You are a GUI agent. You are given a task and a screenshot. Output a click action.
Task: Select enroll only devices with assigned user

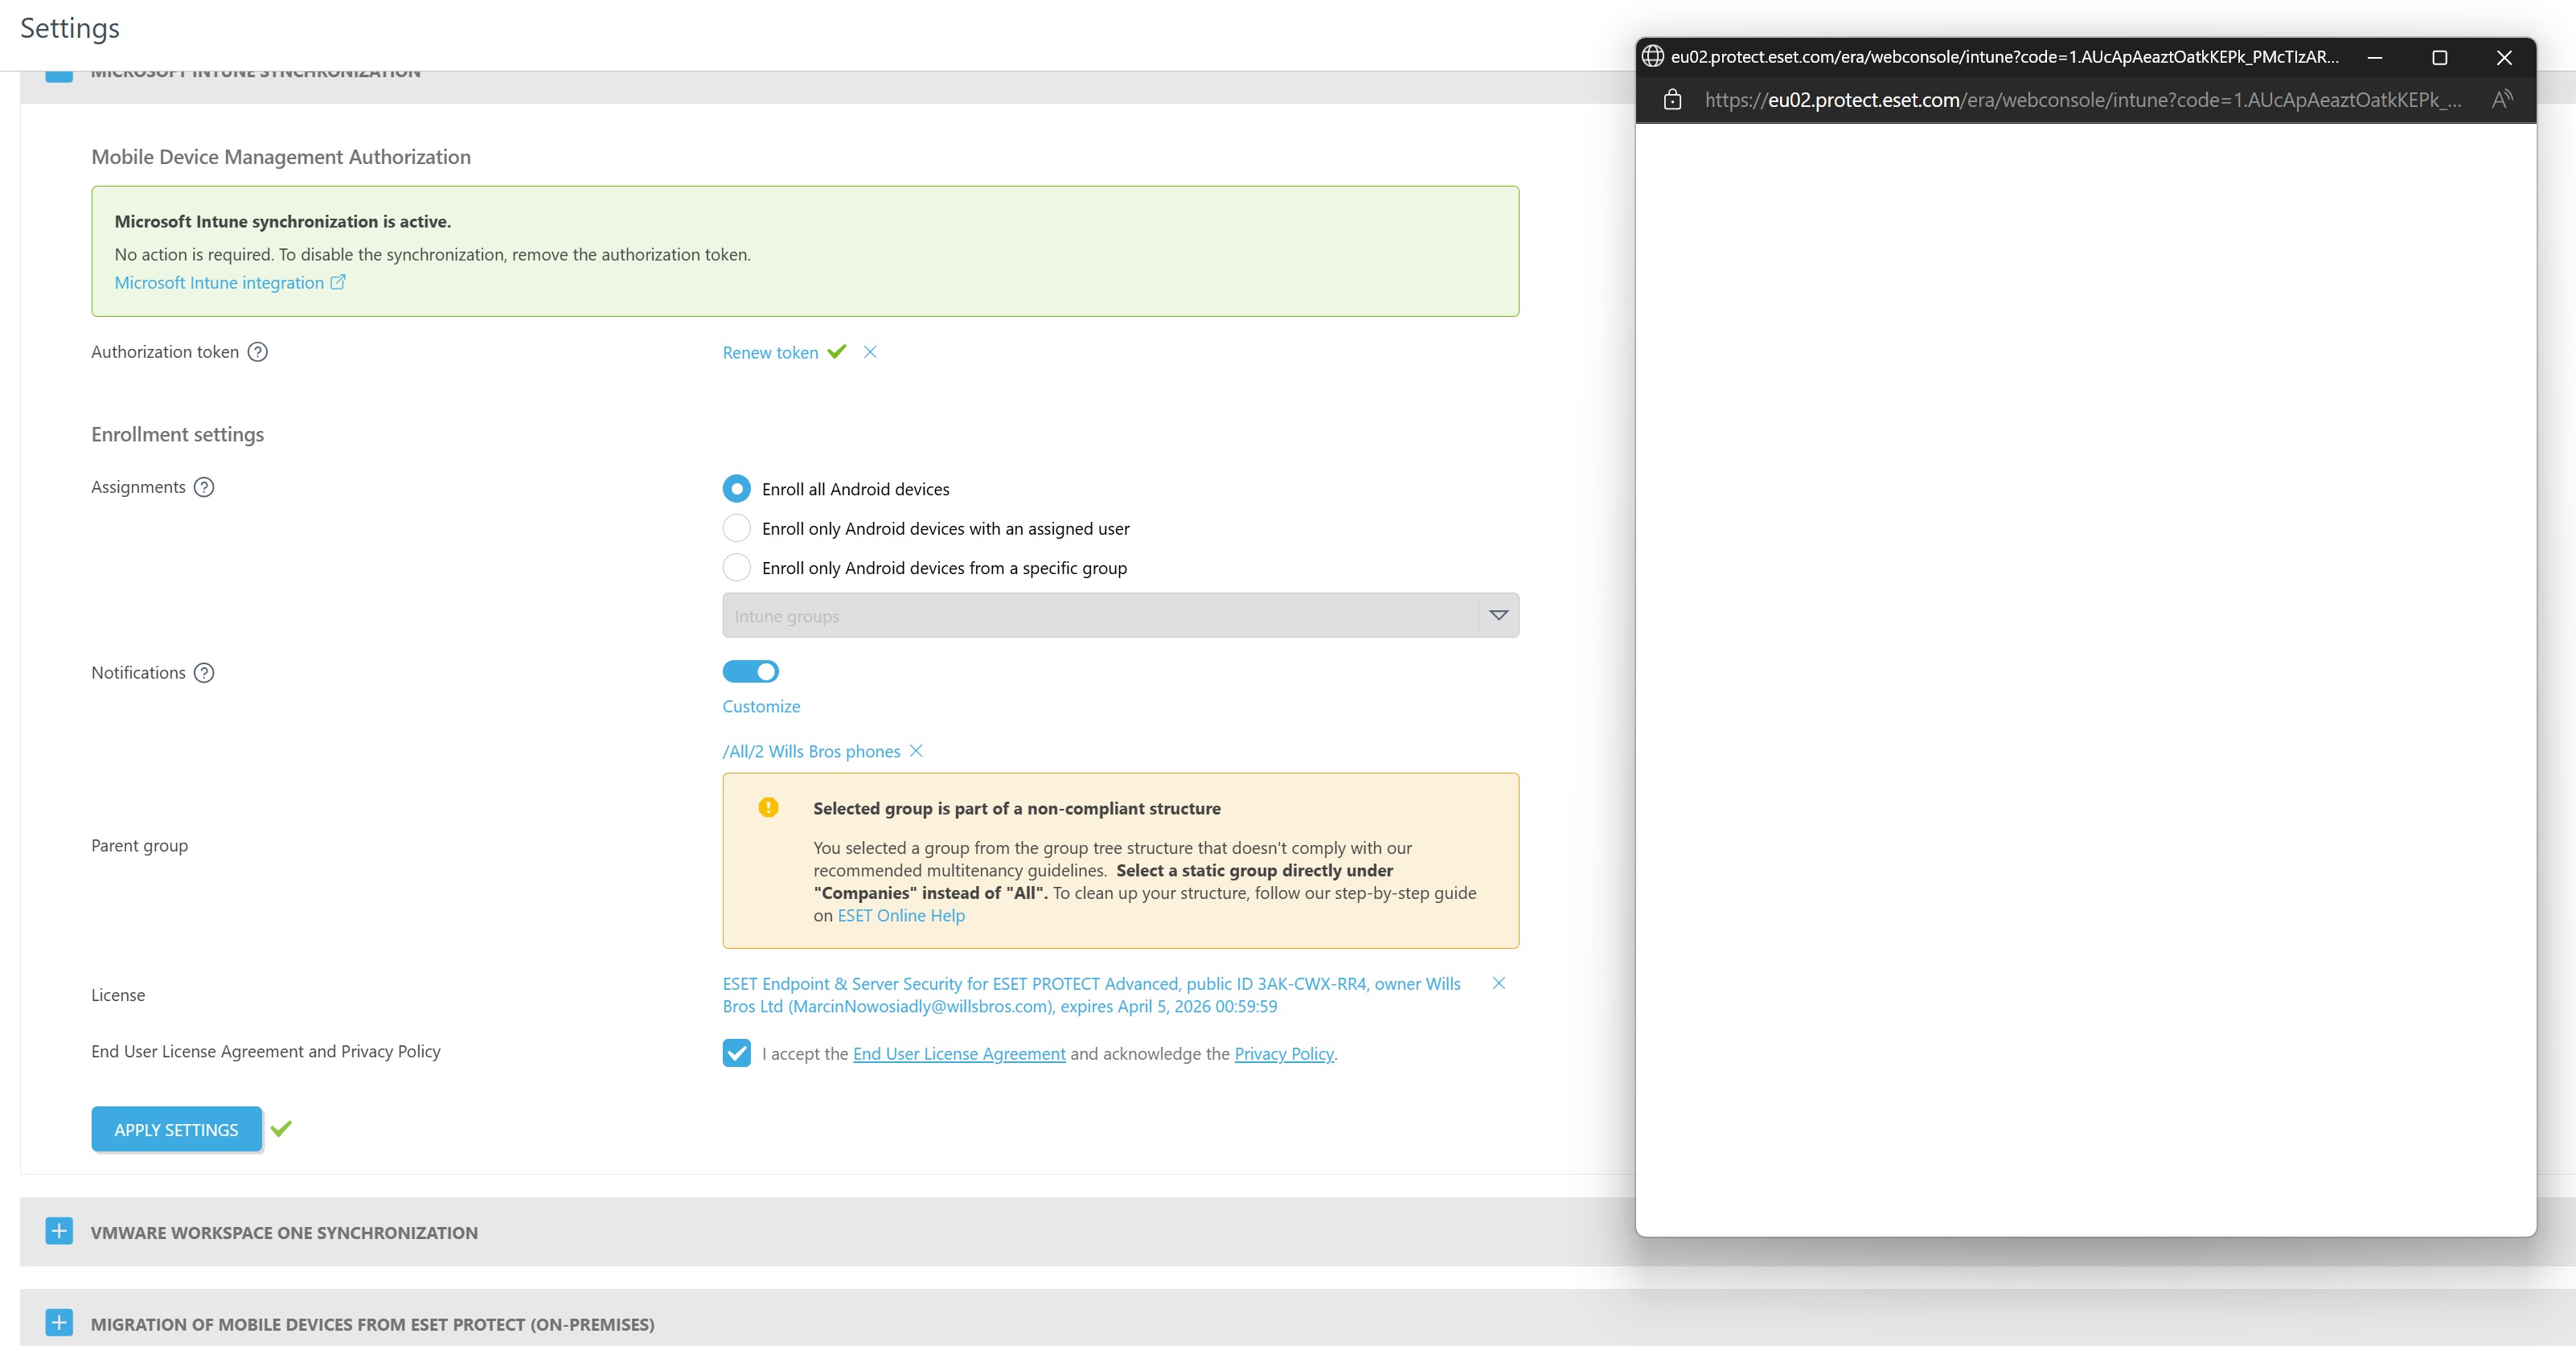(x=736, y=528)
